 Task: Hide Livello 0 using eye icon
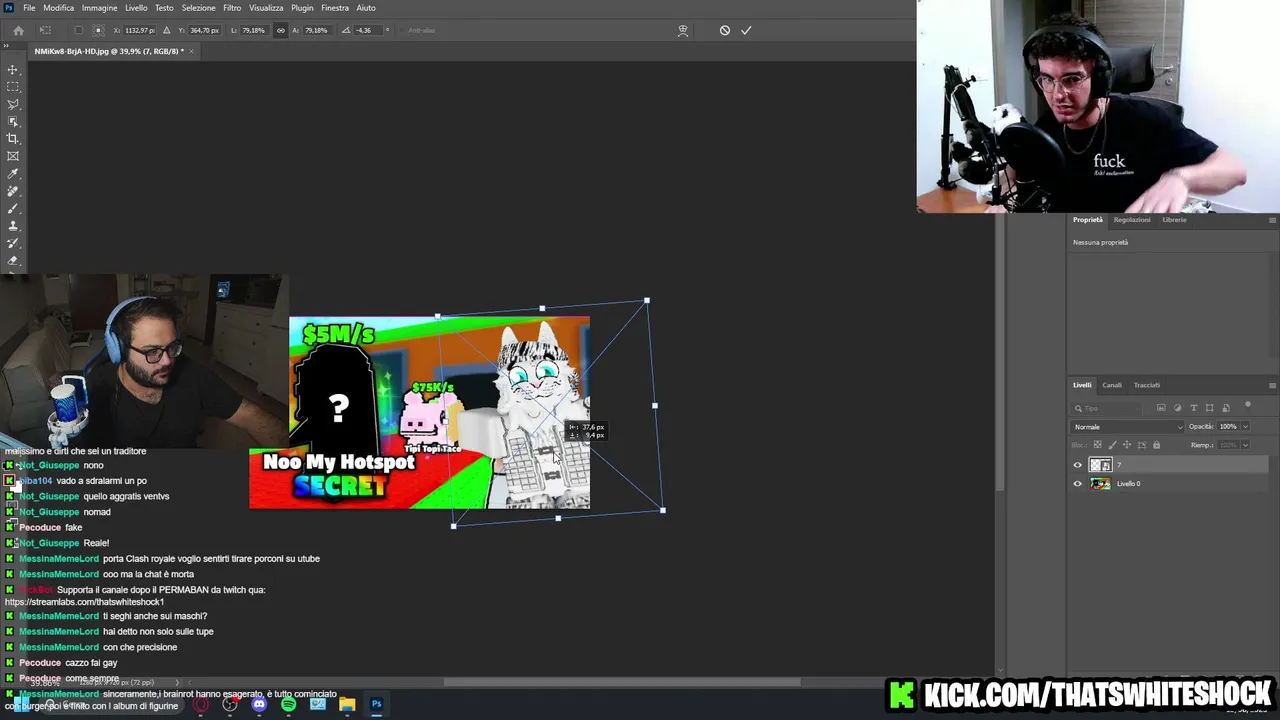[1078, 484]
